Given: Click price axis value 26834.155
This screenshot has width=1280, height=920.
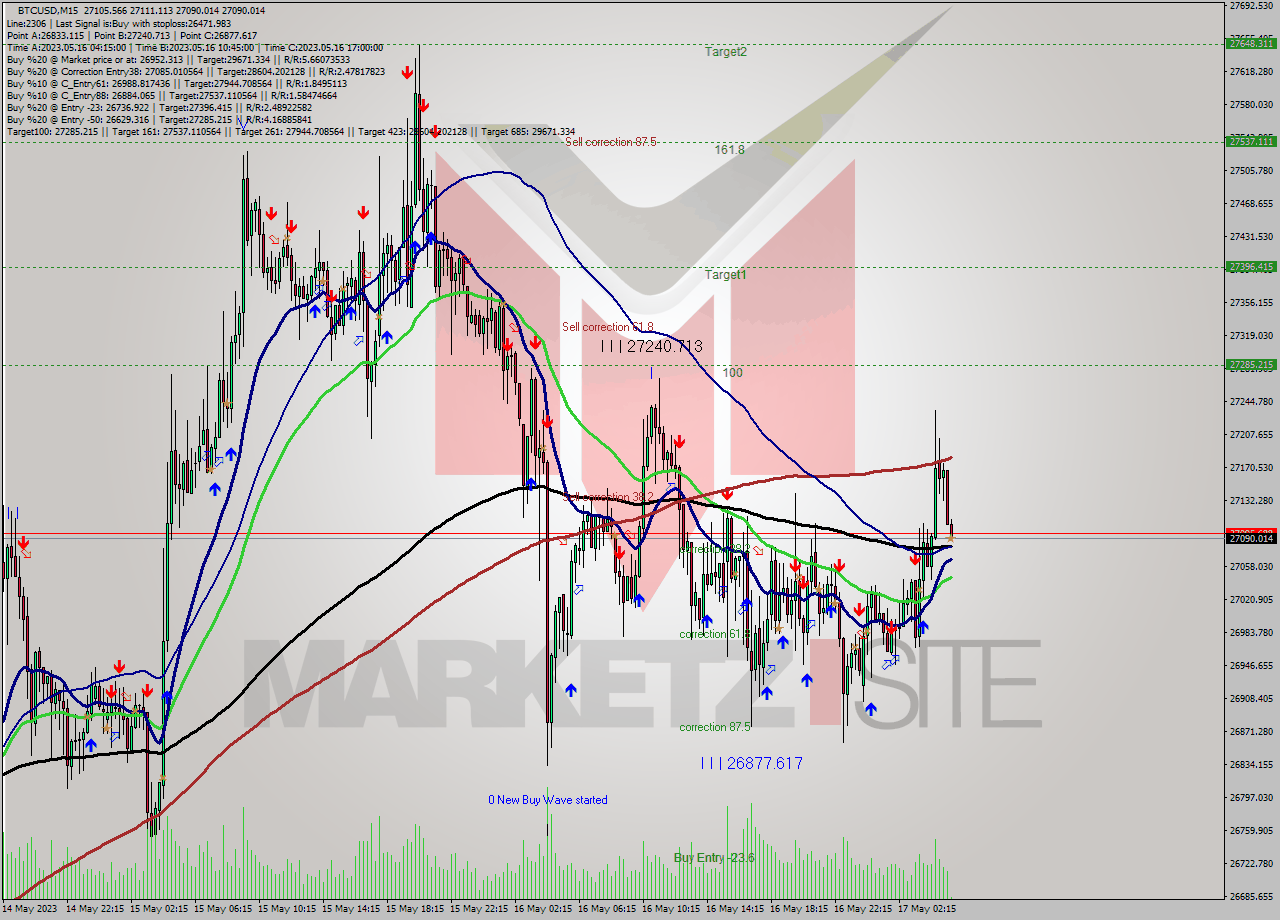Looking at the screenshot, I should (1252, 764).
